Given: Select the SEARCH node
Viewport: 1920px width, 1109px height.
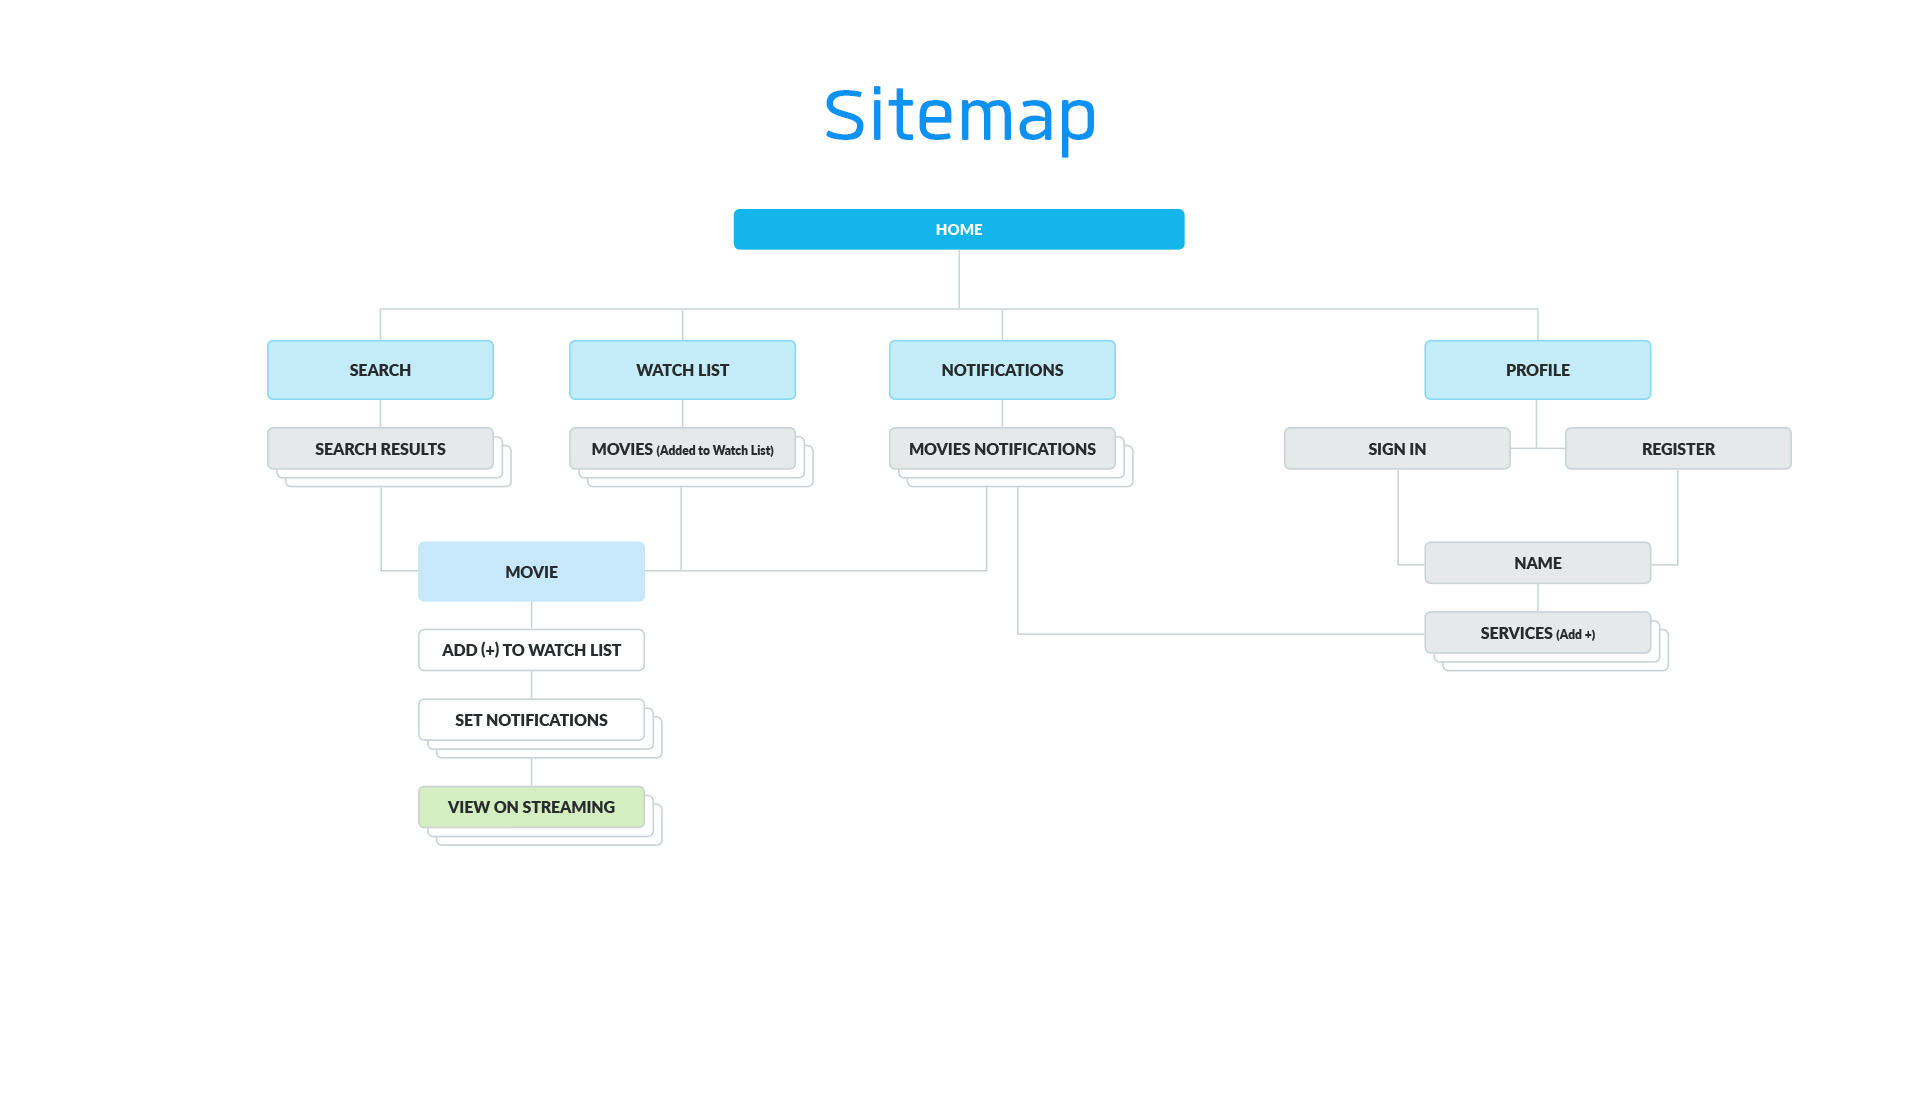Looking at the screenshot, I should click(380, 370).
